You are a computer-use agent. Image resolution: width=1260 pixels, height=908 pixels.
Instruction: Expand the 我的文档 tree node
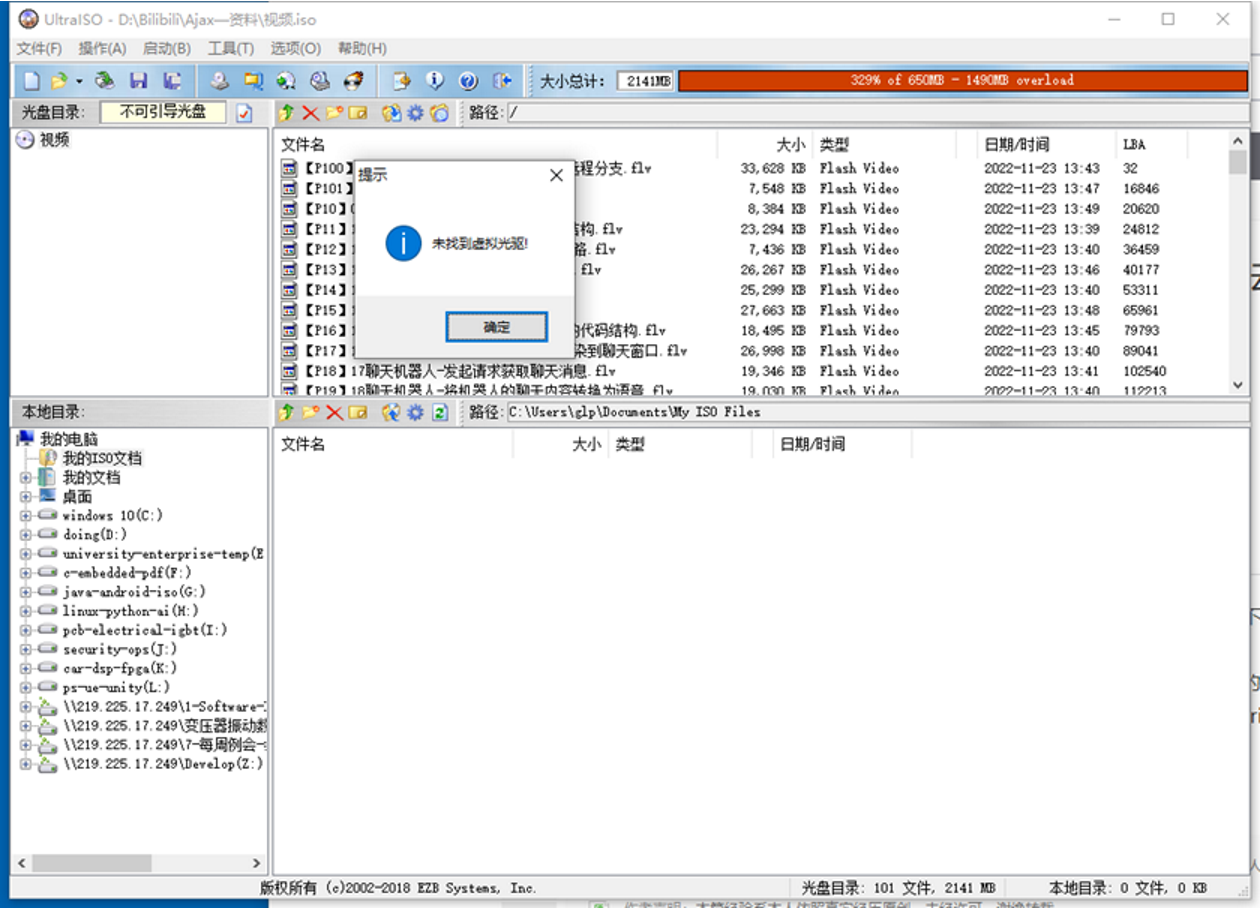pyautogui.click(x=26, y=478)
